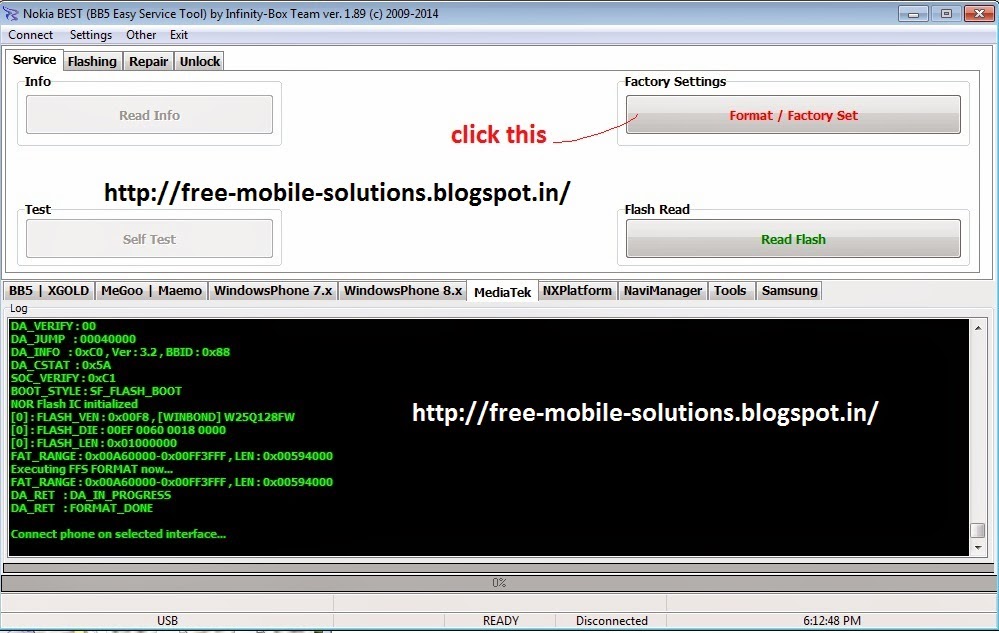This screenshot has width=999, height=633.
Task: Switch to the Unlock tab
Action: (x=199, y=61)
